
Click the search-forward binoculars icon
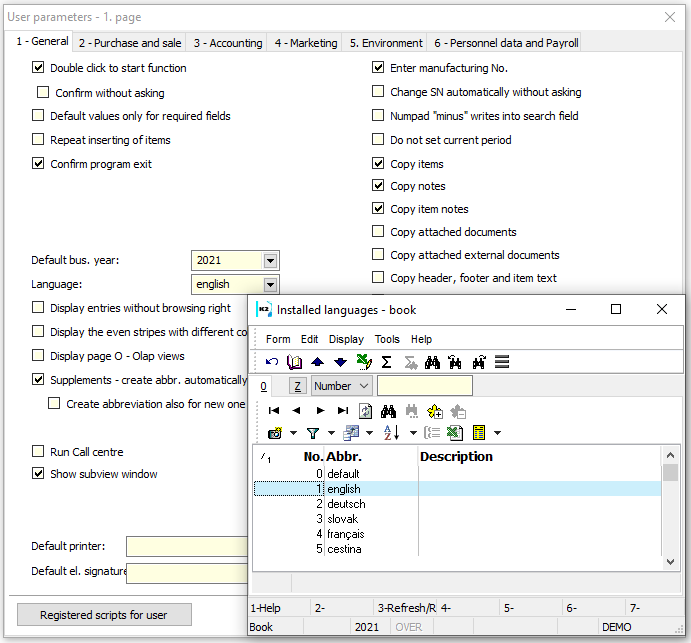tap(479, 362)
